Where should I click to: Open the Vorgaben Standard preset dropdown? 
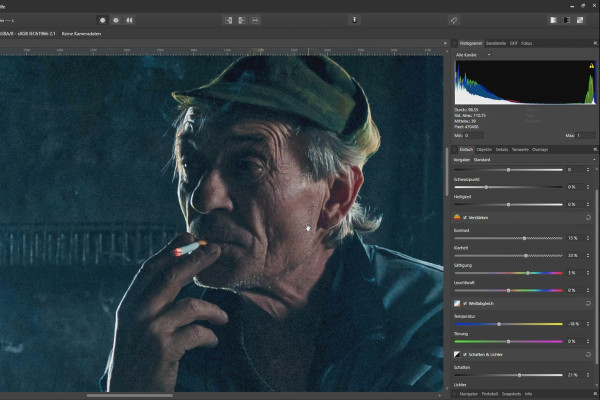click(535, 160)
